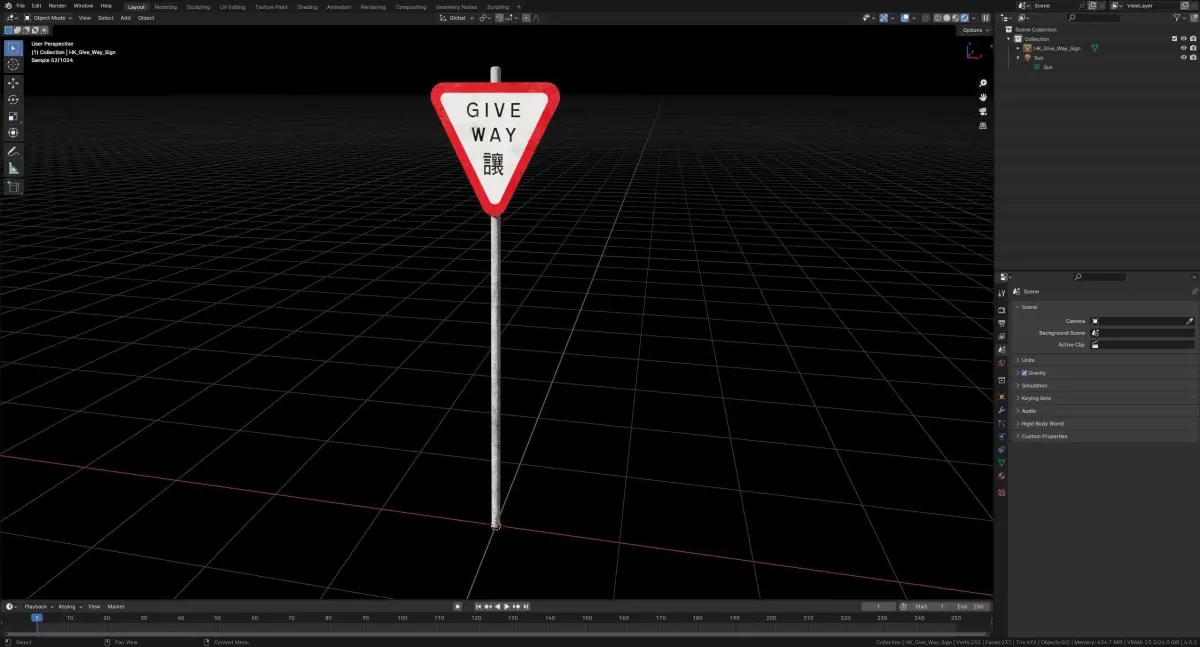Open the timeline Playback menu
1200x647 pixels.
37,606
